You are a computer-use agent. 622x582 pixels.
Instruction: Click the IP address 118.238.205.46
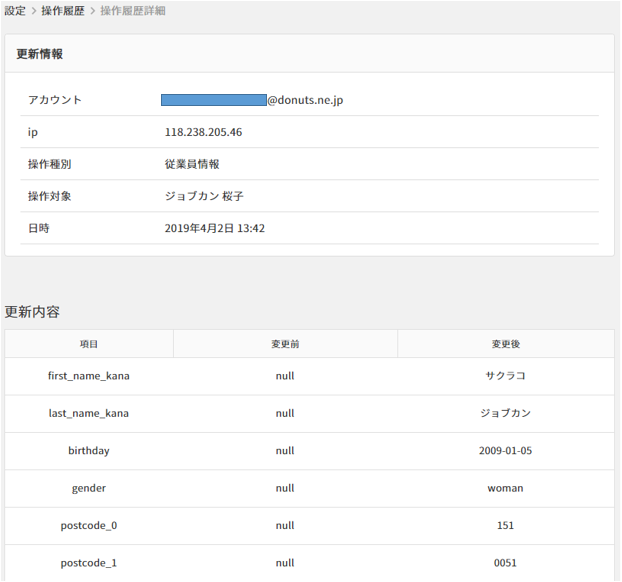click(x=203, y=132)
